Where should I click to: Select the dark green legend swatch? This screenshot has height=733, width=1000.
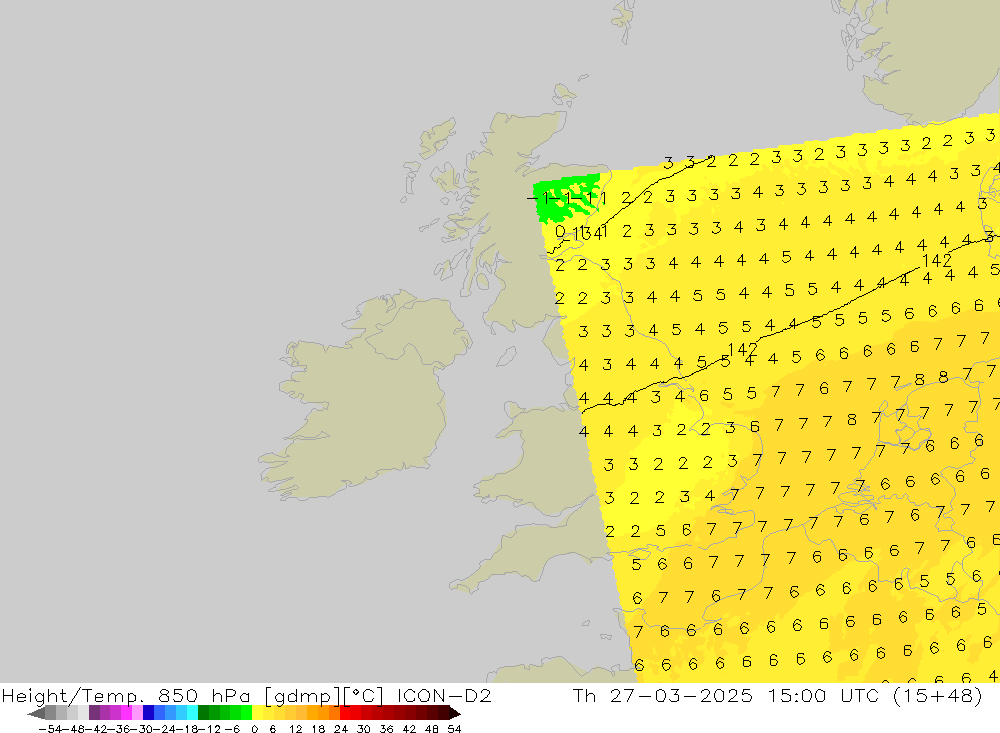click(x=203, y=713)
